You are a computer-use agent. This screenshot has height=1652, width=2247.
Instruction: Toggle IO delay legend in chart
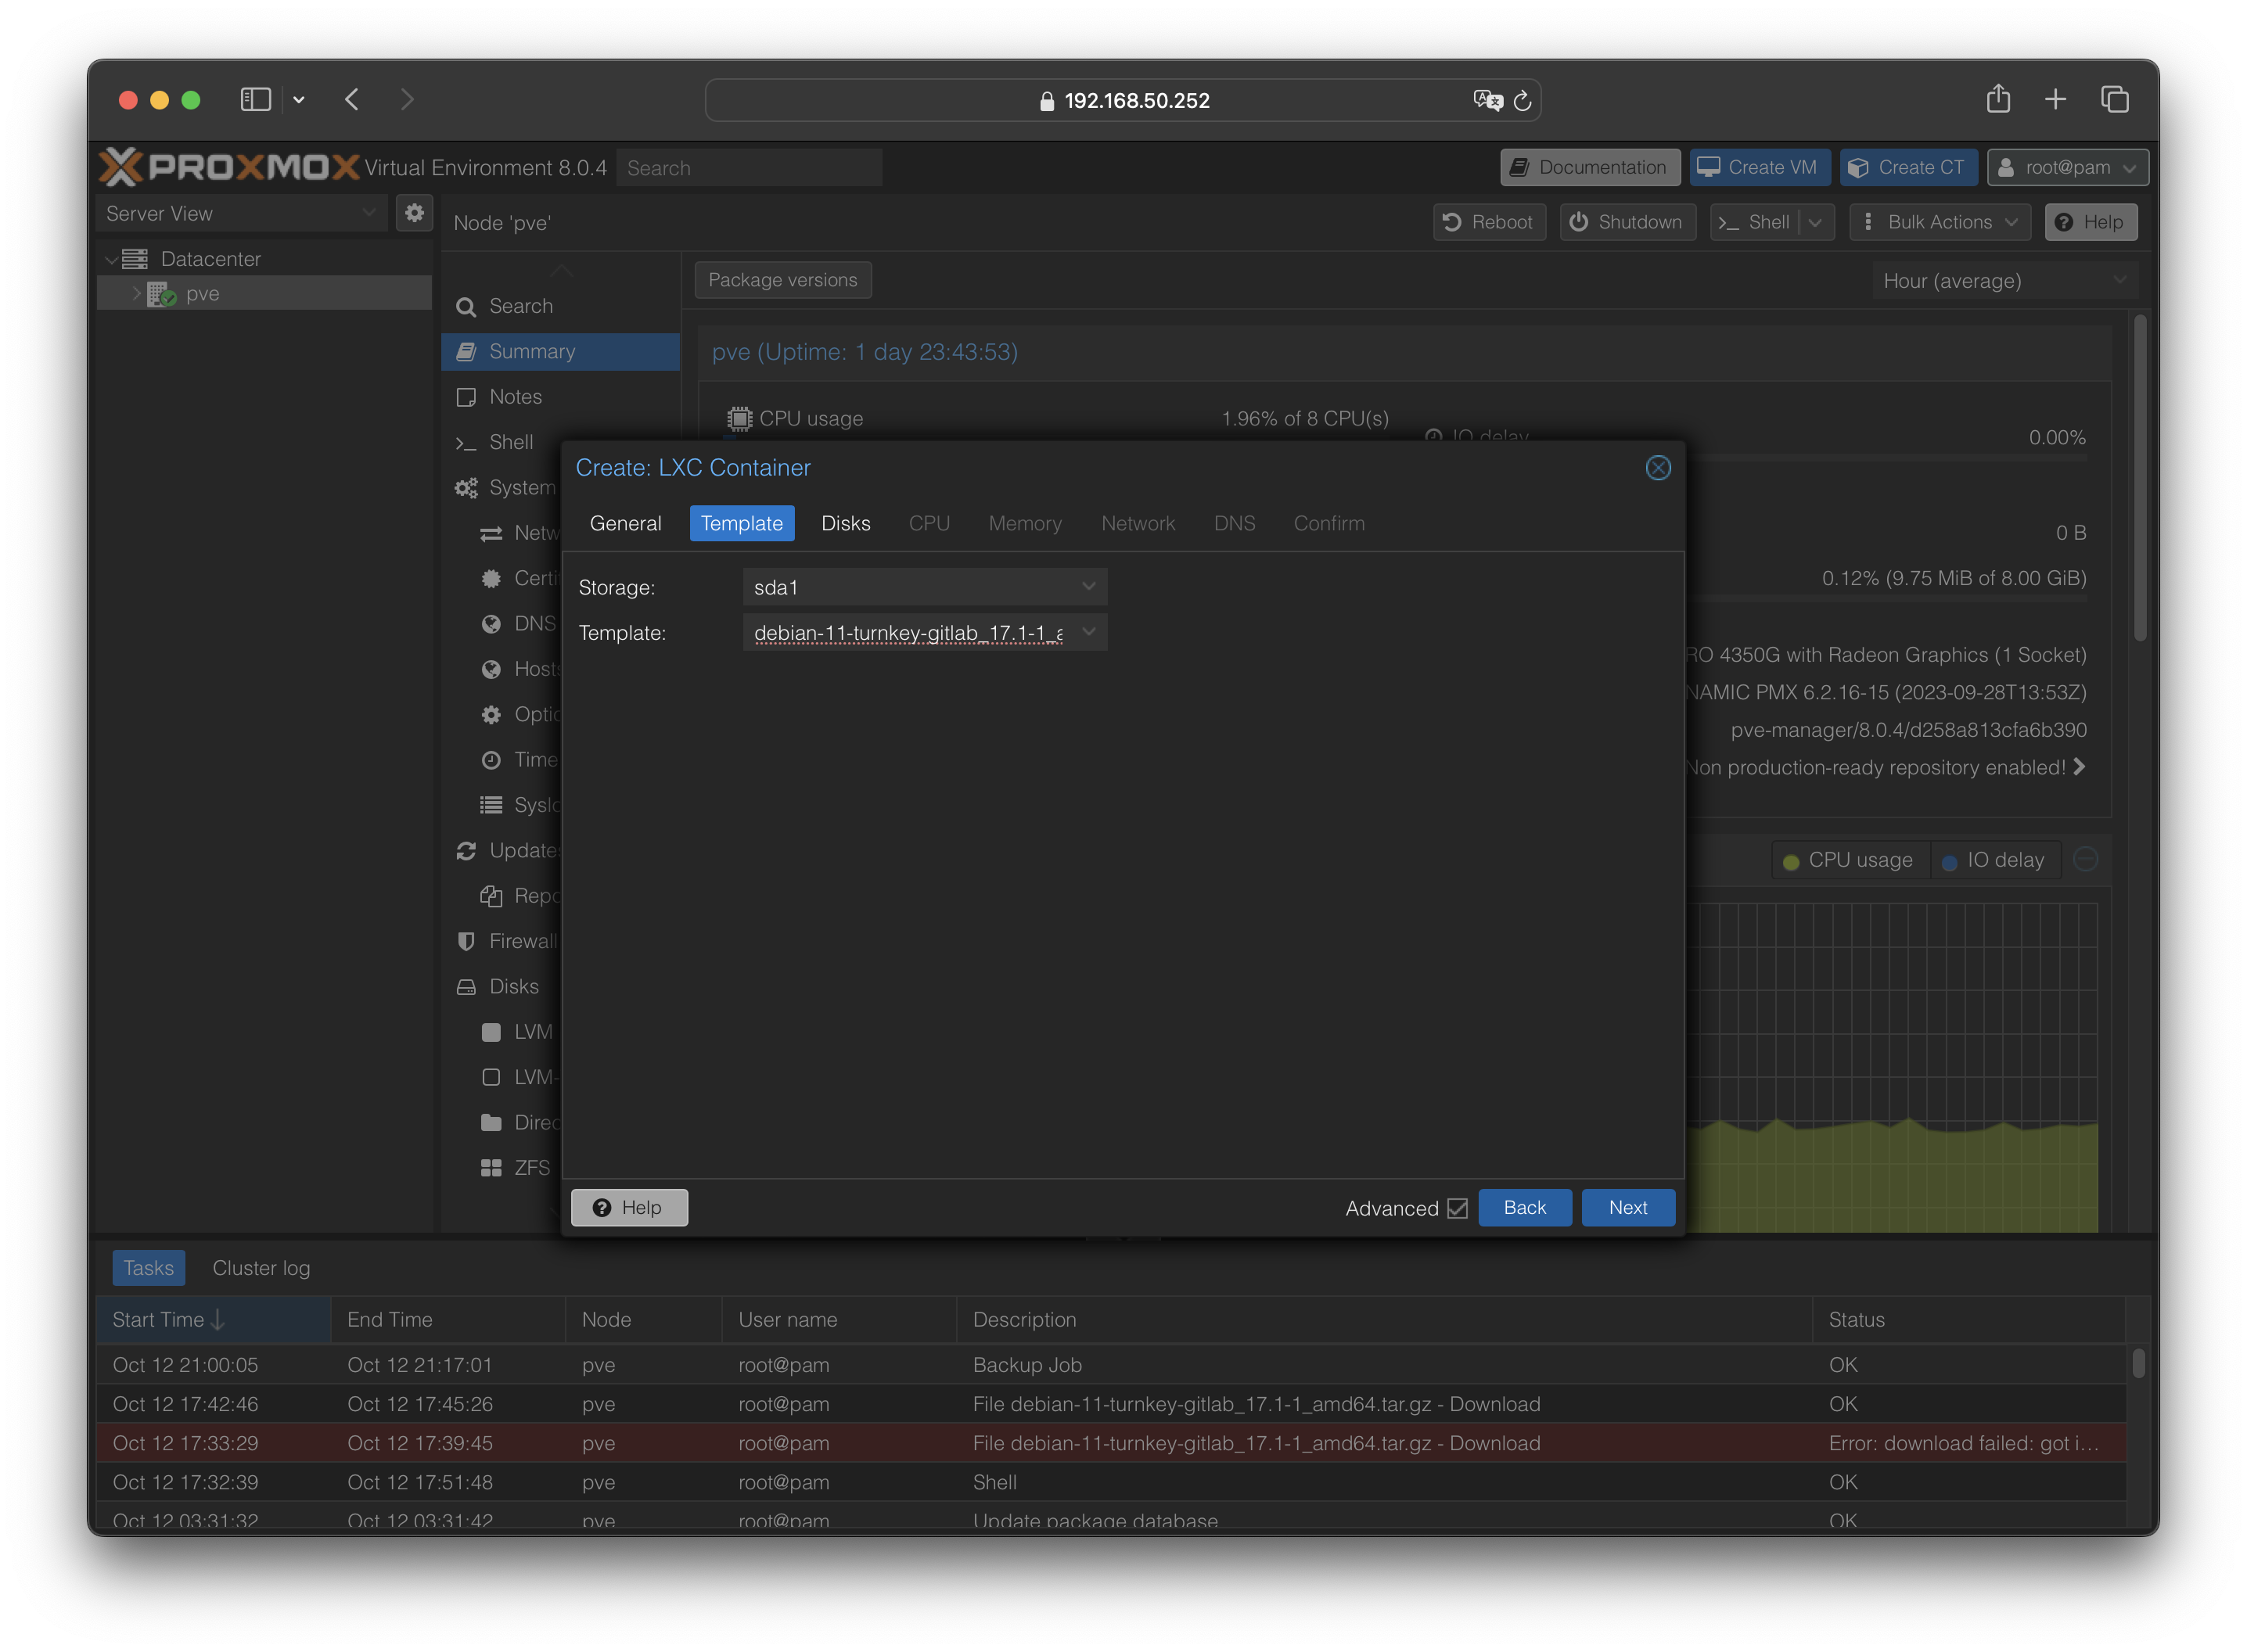(1994, 860)
